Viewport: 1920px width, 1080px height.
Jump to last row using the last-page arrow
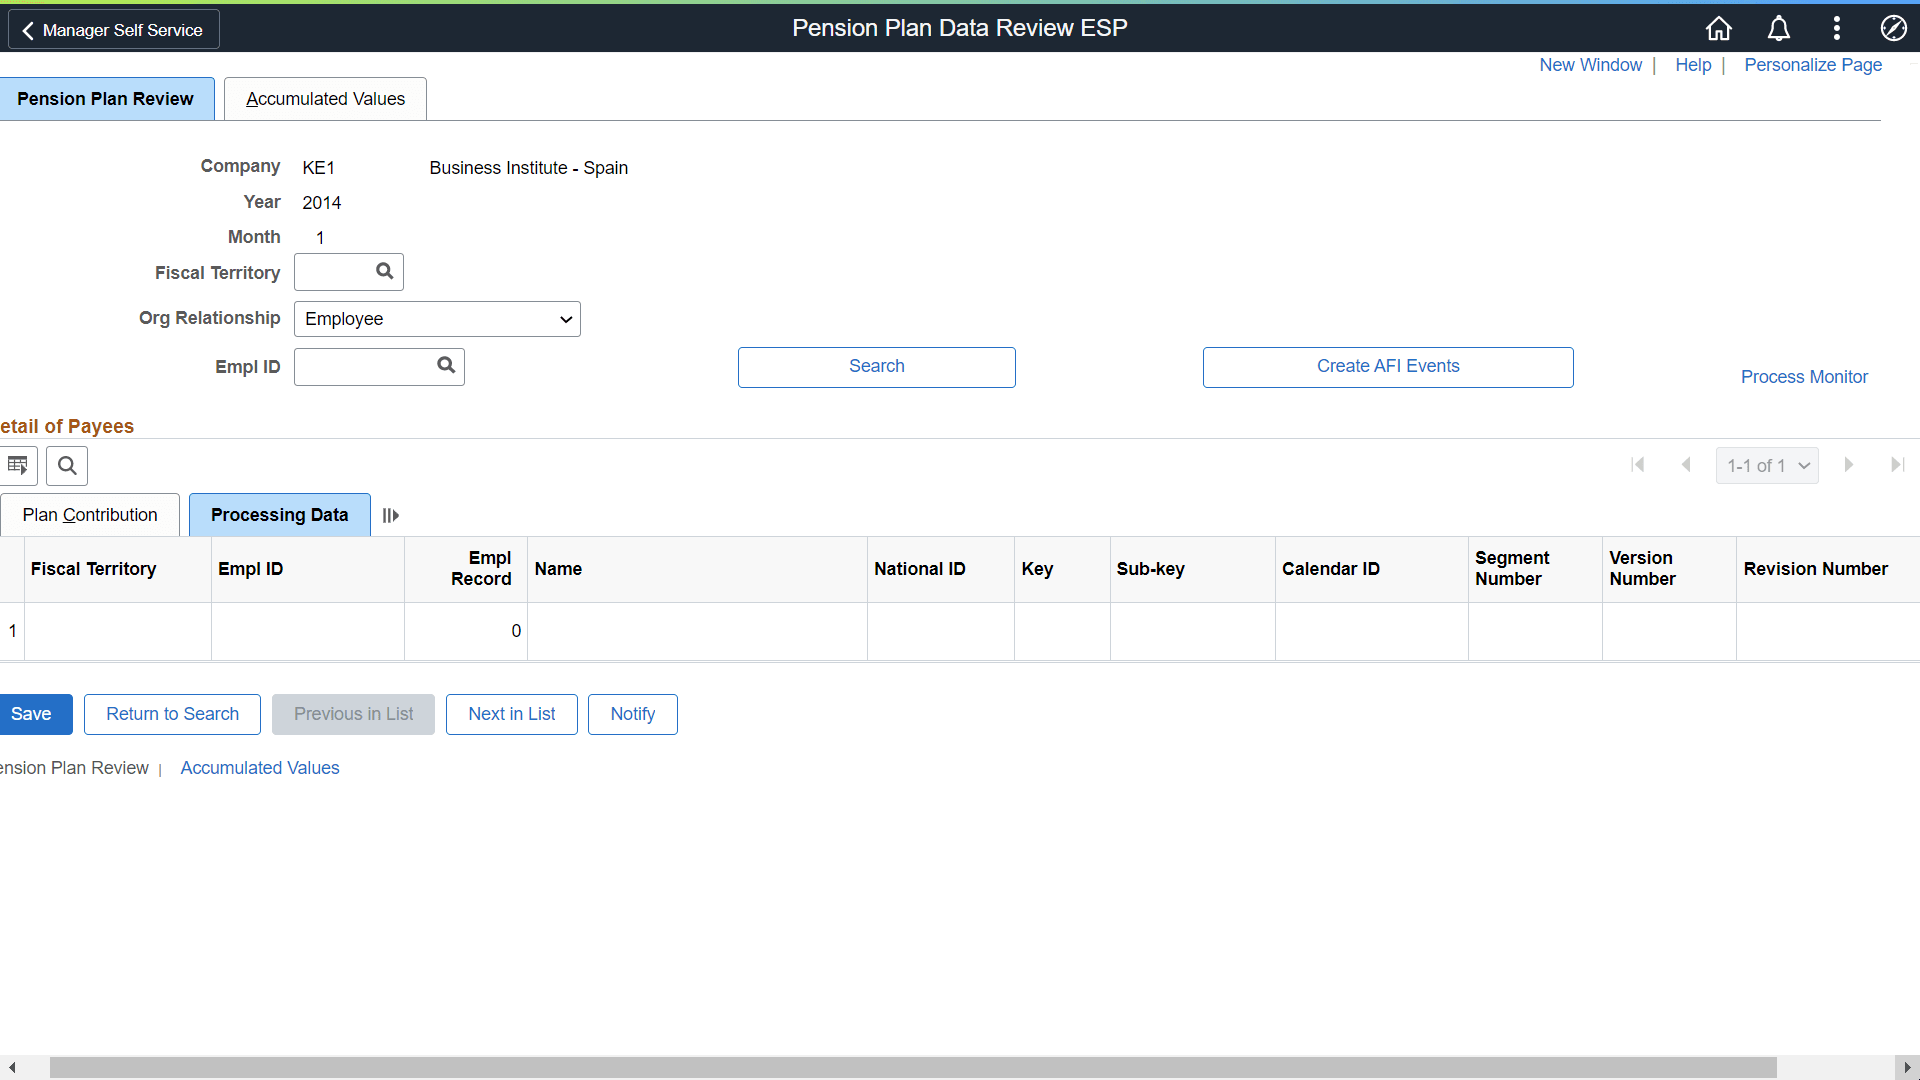(1898, 465)
